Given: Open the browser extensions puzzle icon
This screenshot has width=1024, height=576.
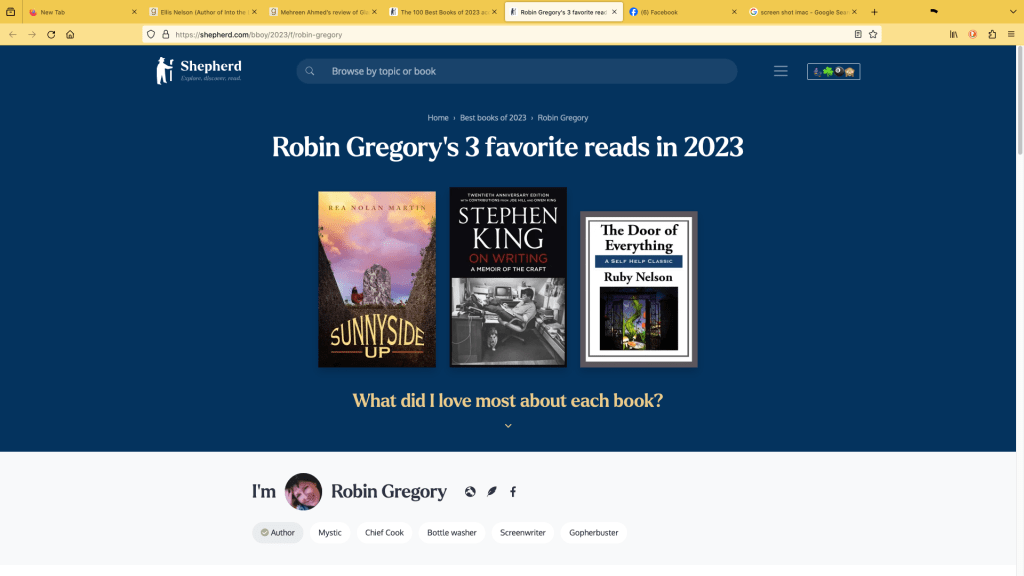Looking at the screenshot, I should pyautogui.click(x=992, y=35).
